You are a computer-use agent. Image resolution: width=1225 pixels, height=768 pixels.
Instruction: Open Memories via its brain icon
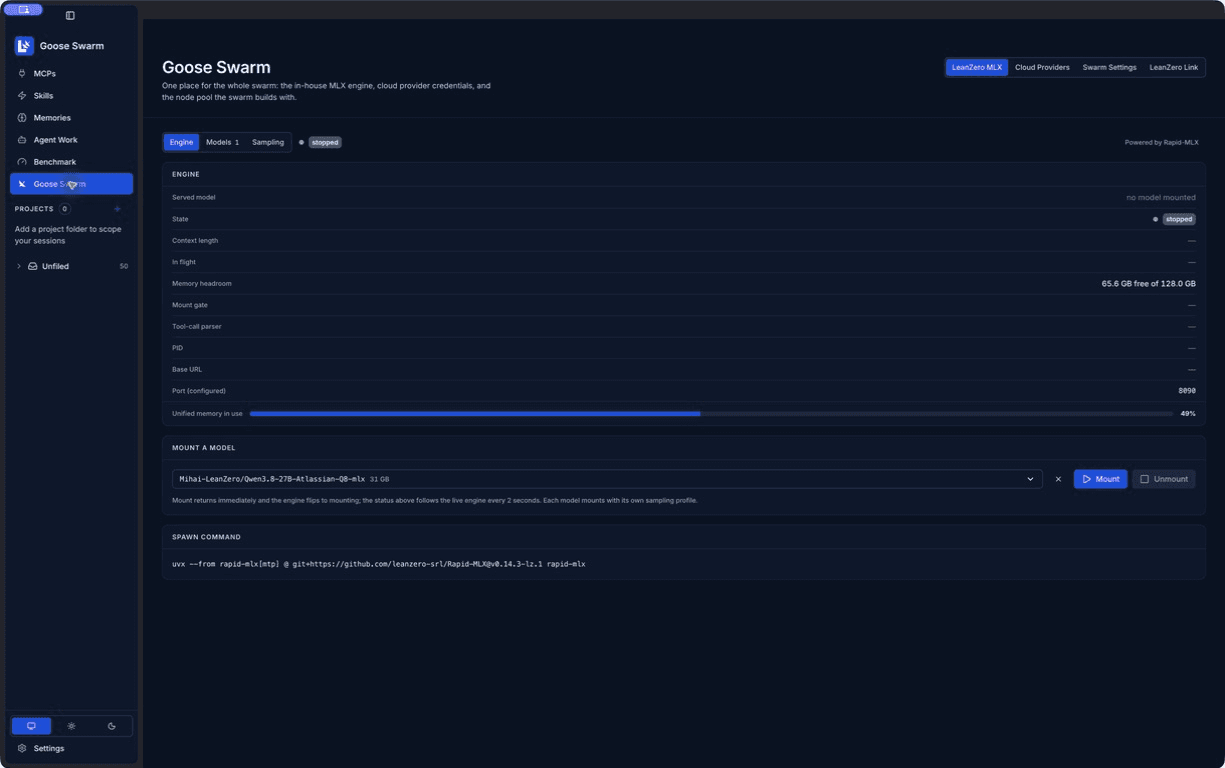pyautogui.click(x=22, y=118)
